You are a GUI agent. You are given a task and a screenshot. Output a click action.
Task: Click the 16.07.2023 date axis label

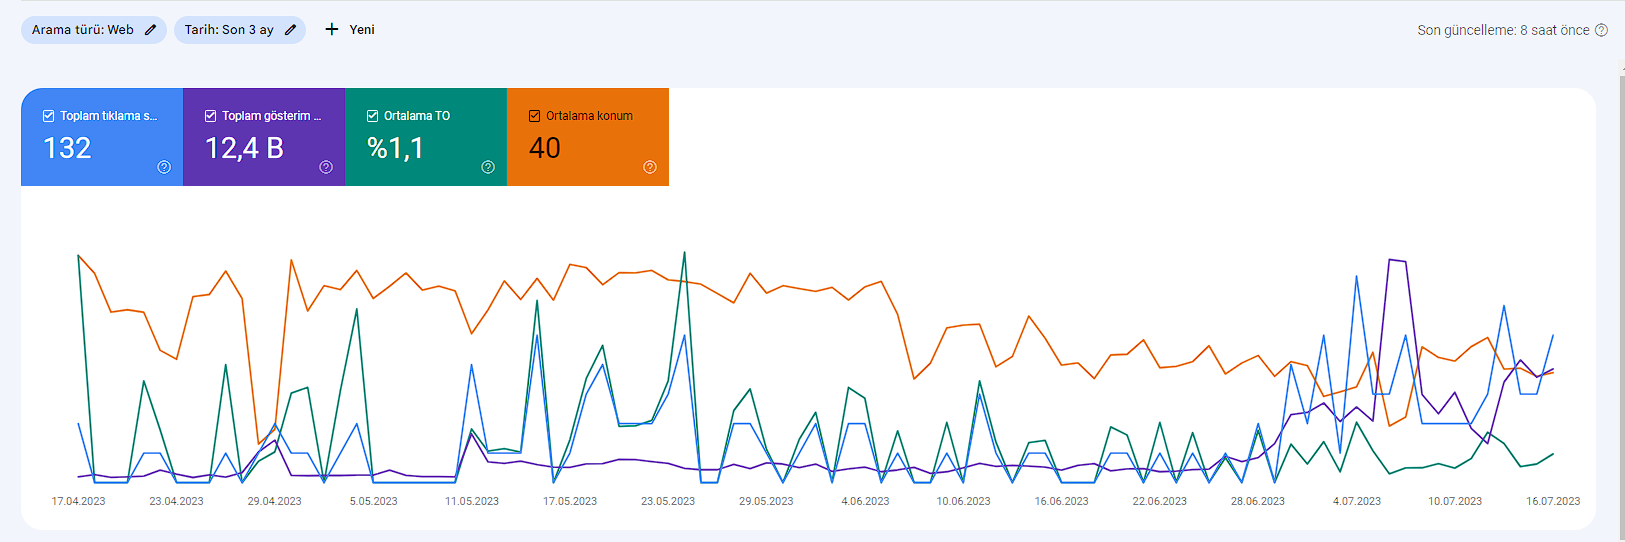tap(1553, 501)
